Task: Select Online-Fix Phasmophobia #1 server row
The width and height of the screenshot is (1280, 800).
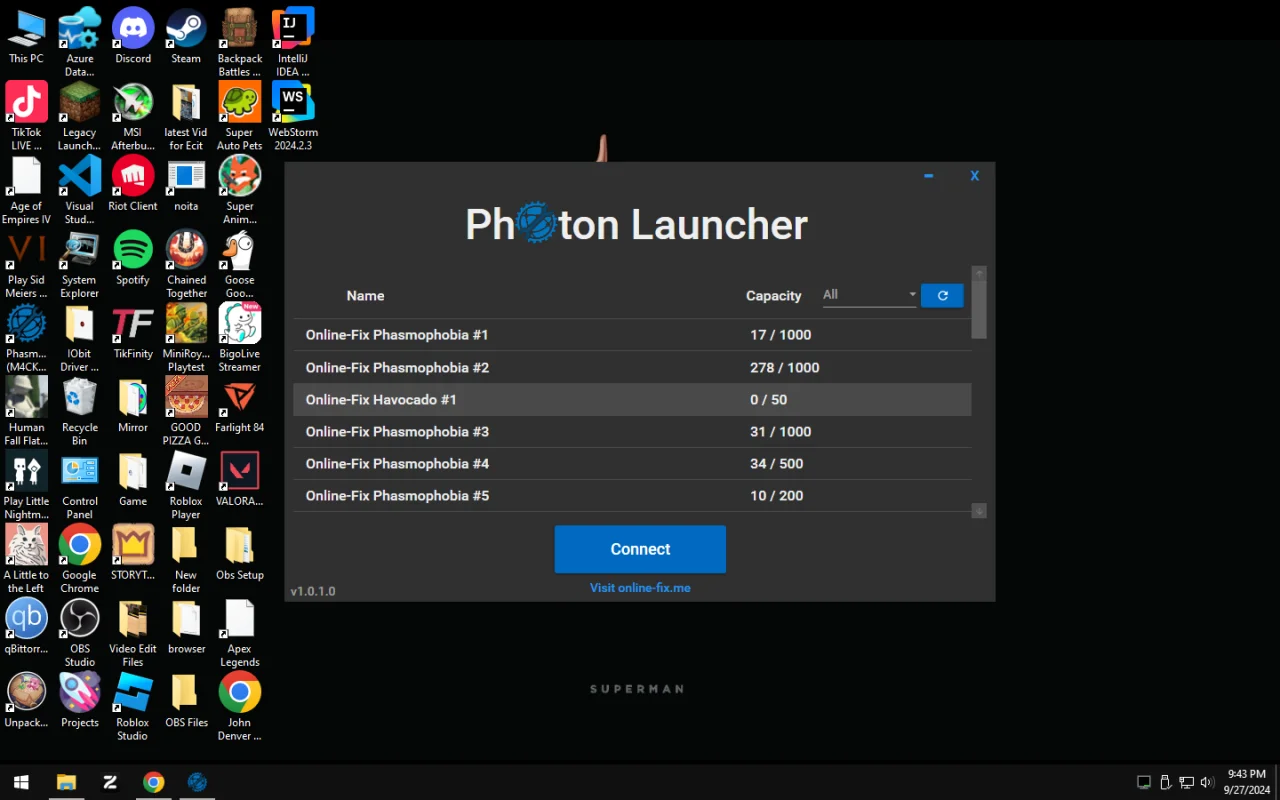Action: click(x=632, y=335)
